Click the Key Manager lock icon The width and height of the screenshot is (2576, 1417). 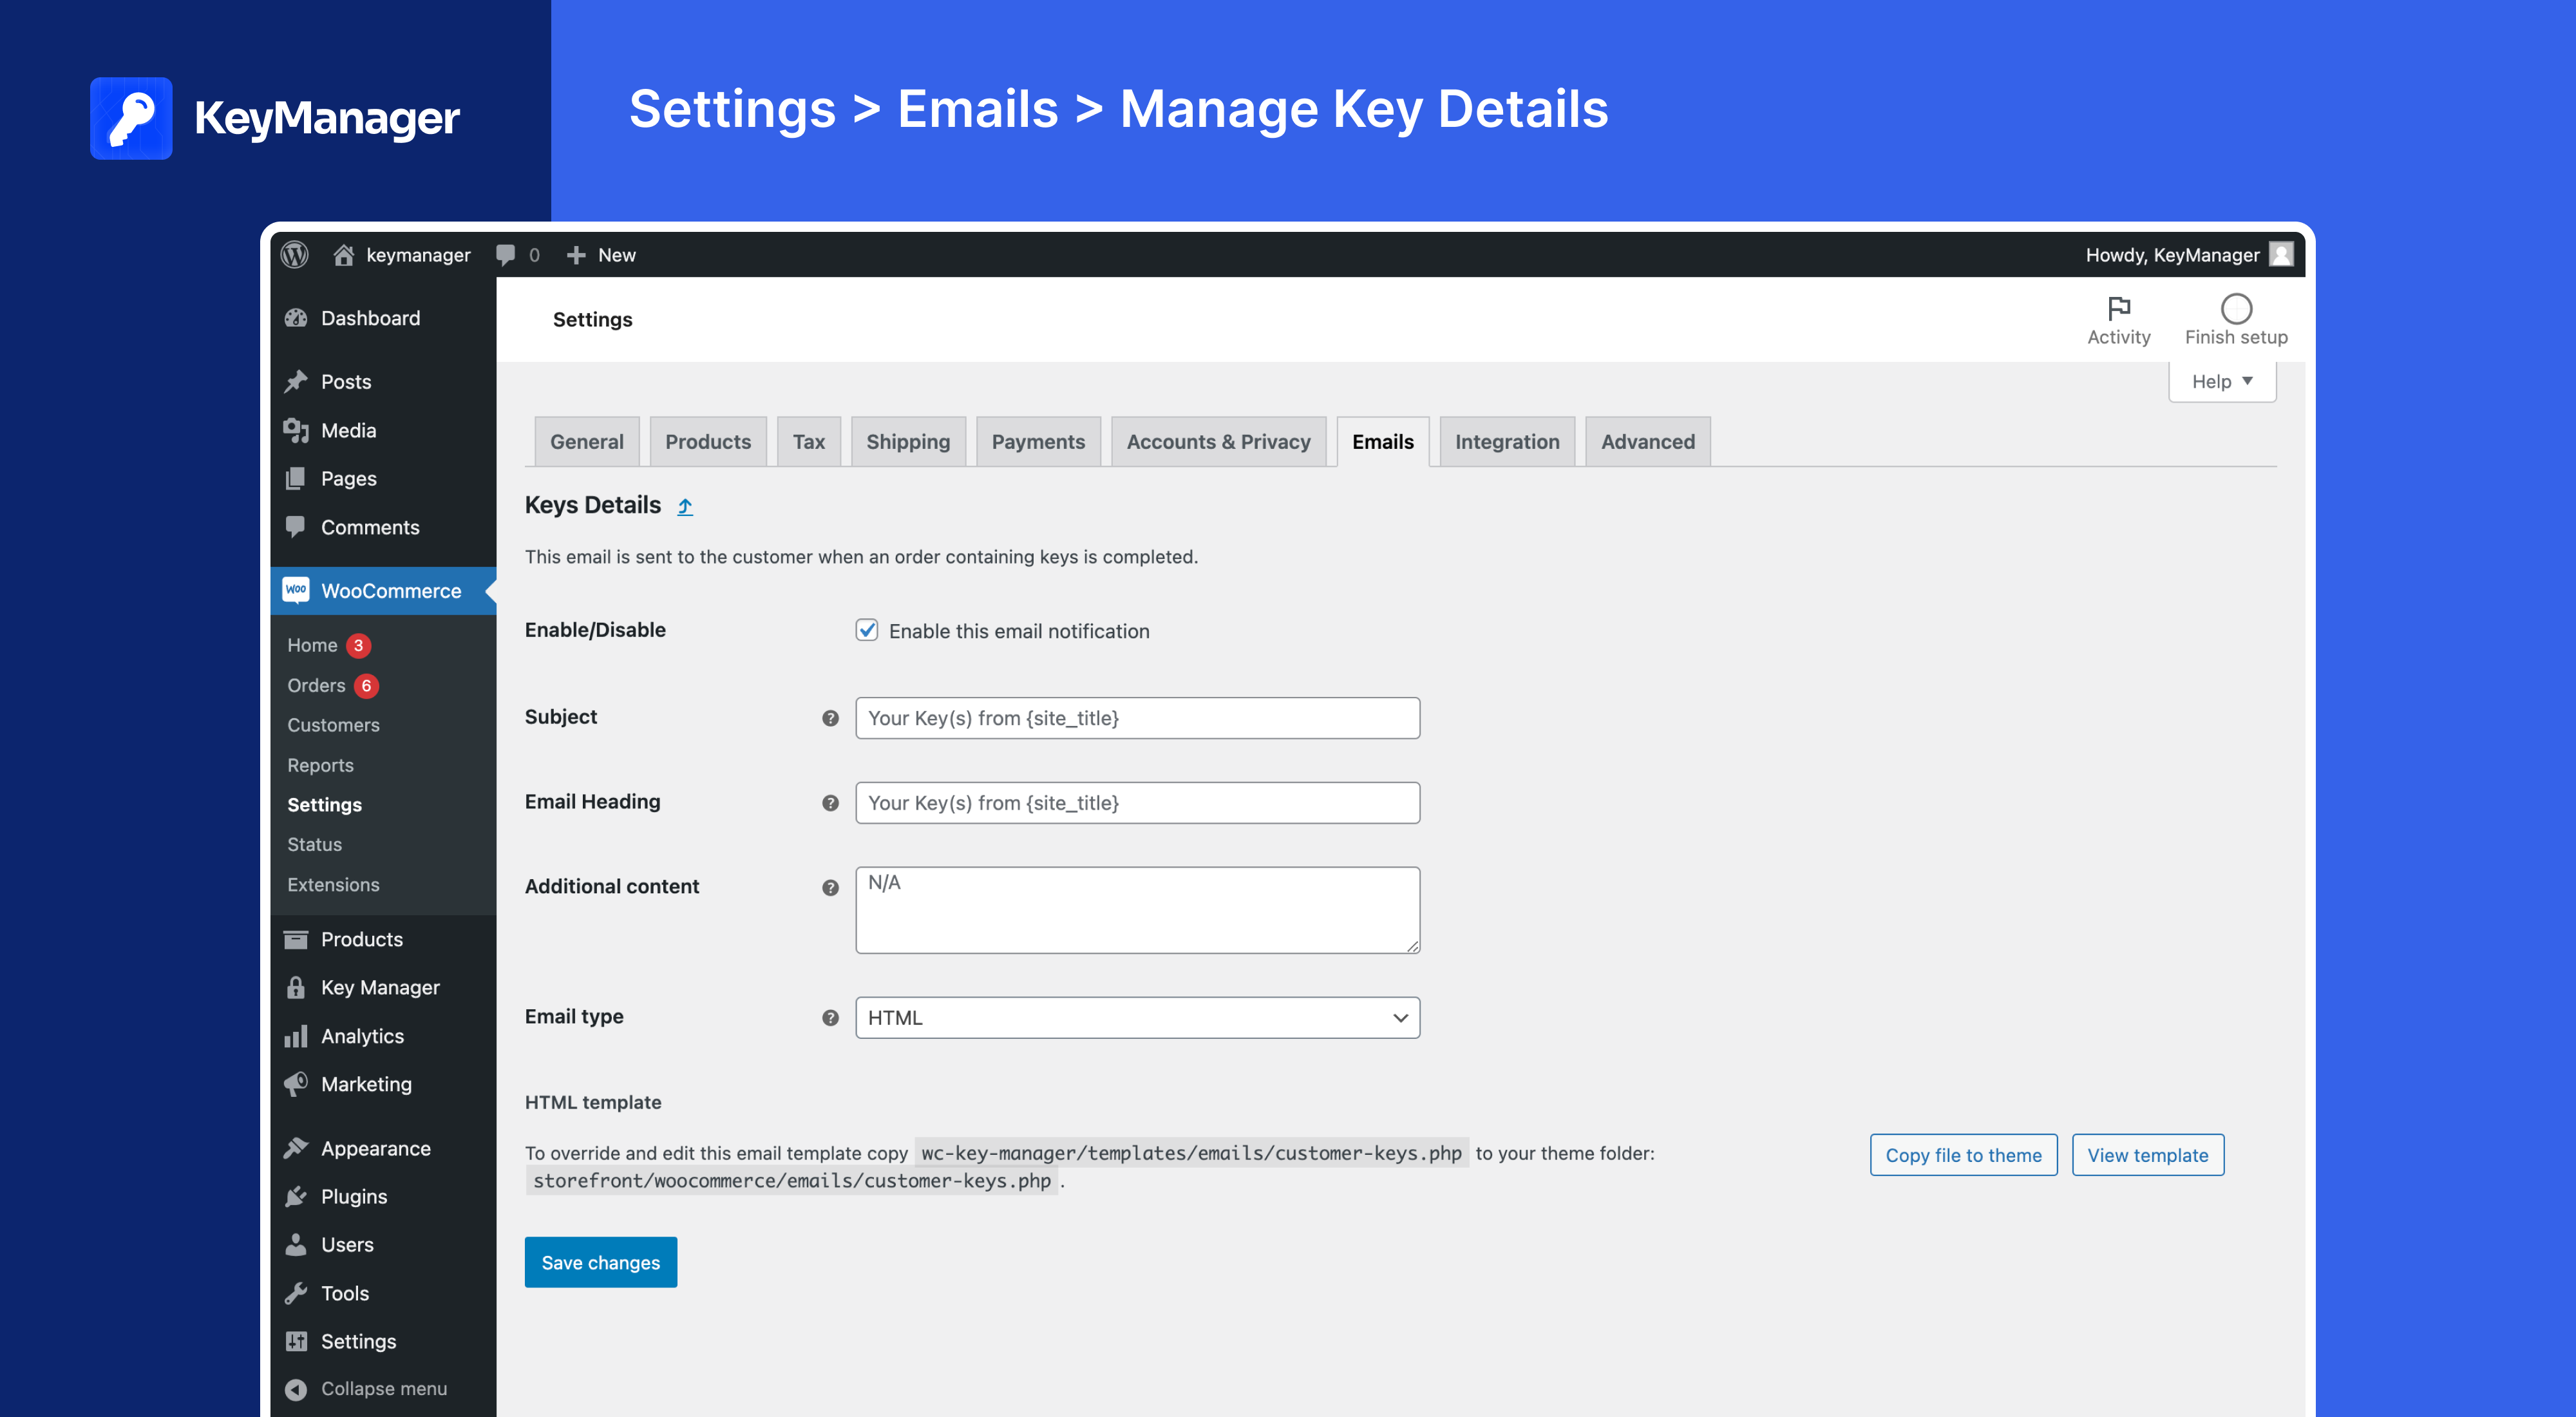[296, 988]
